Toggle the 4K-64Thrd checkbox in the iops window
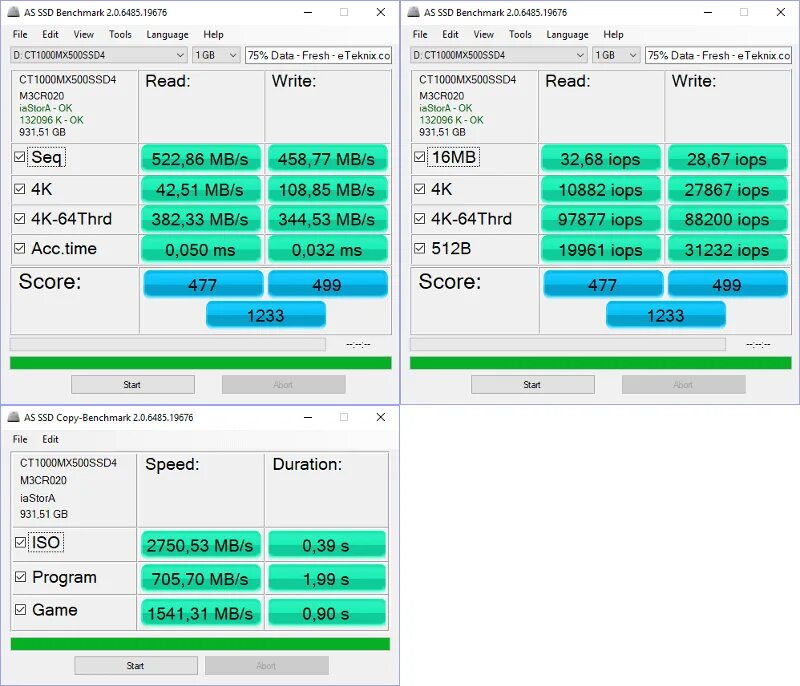 tap(419, 218)
